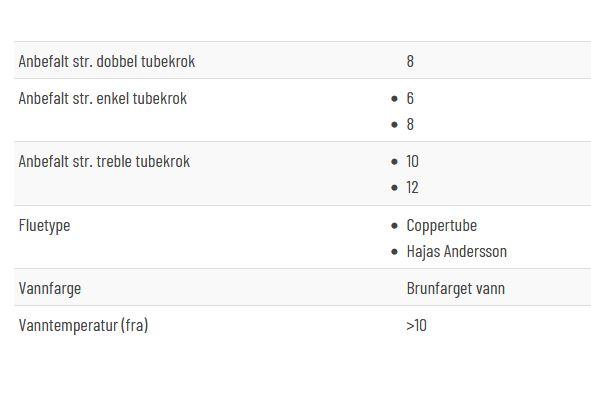
Task: Select size 8 under enkel tubekrok
Action: (410, 124)
